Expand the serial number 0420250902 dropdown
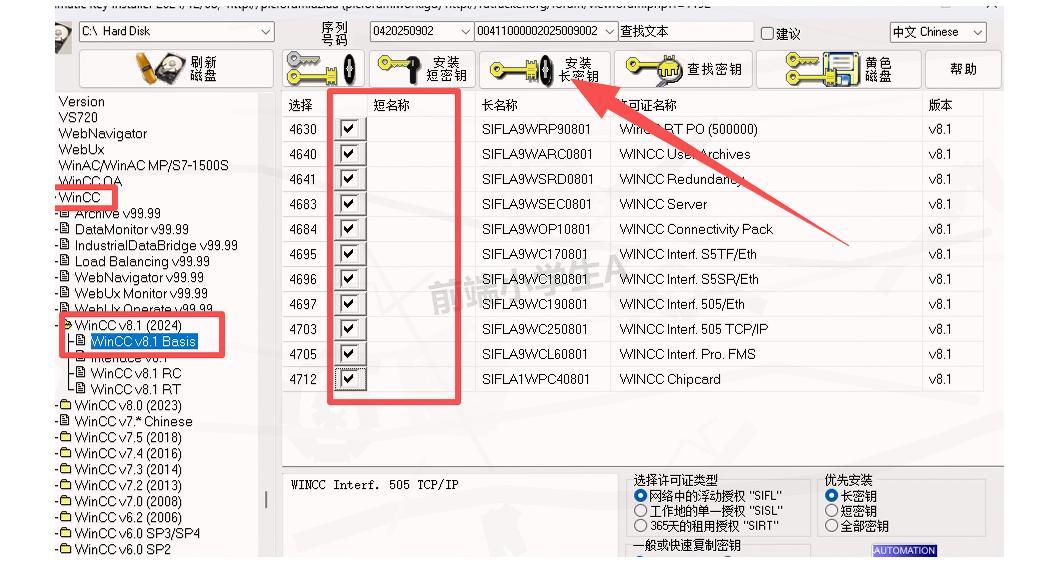This screenshot has height=563, width=1059. coord(464,32)
